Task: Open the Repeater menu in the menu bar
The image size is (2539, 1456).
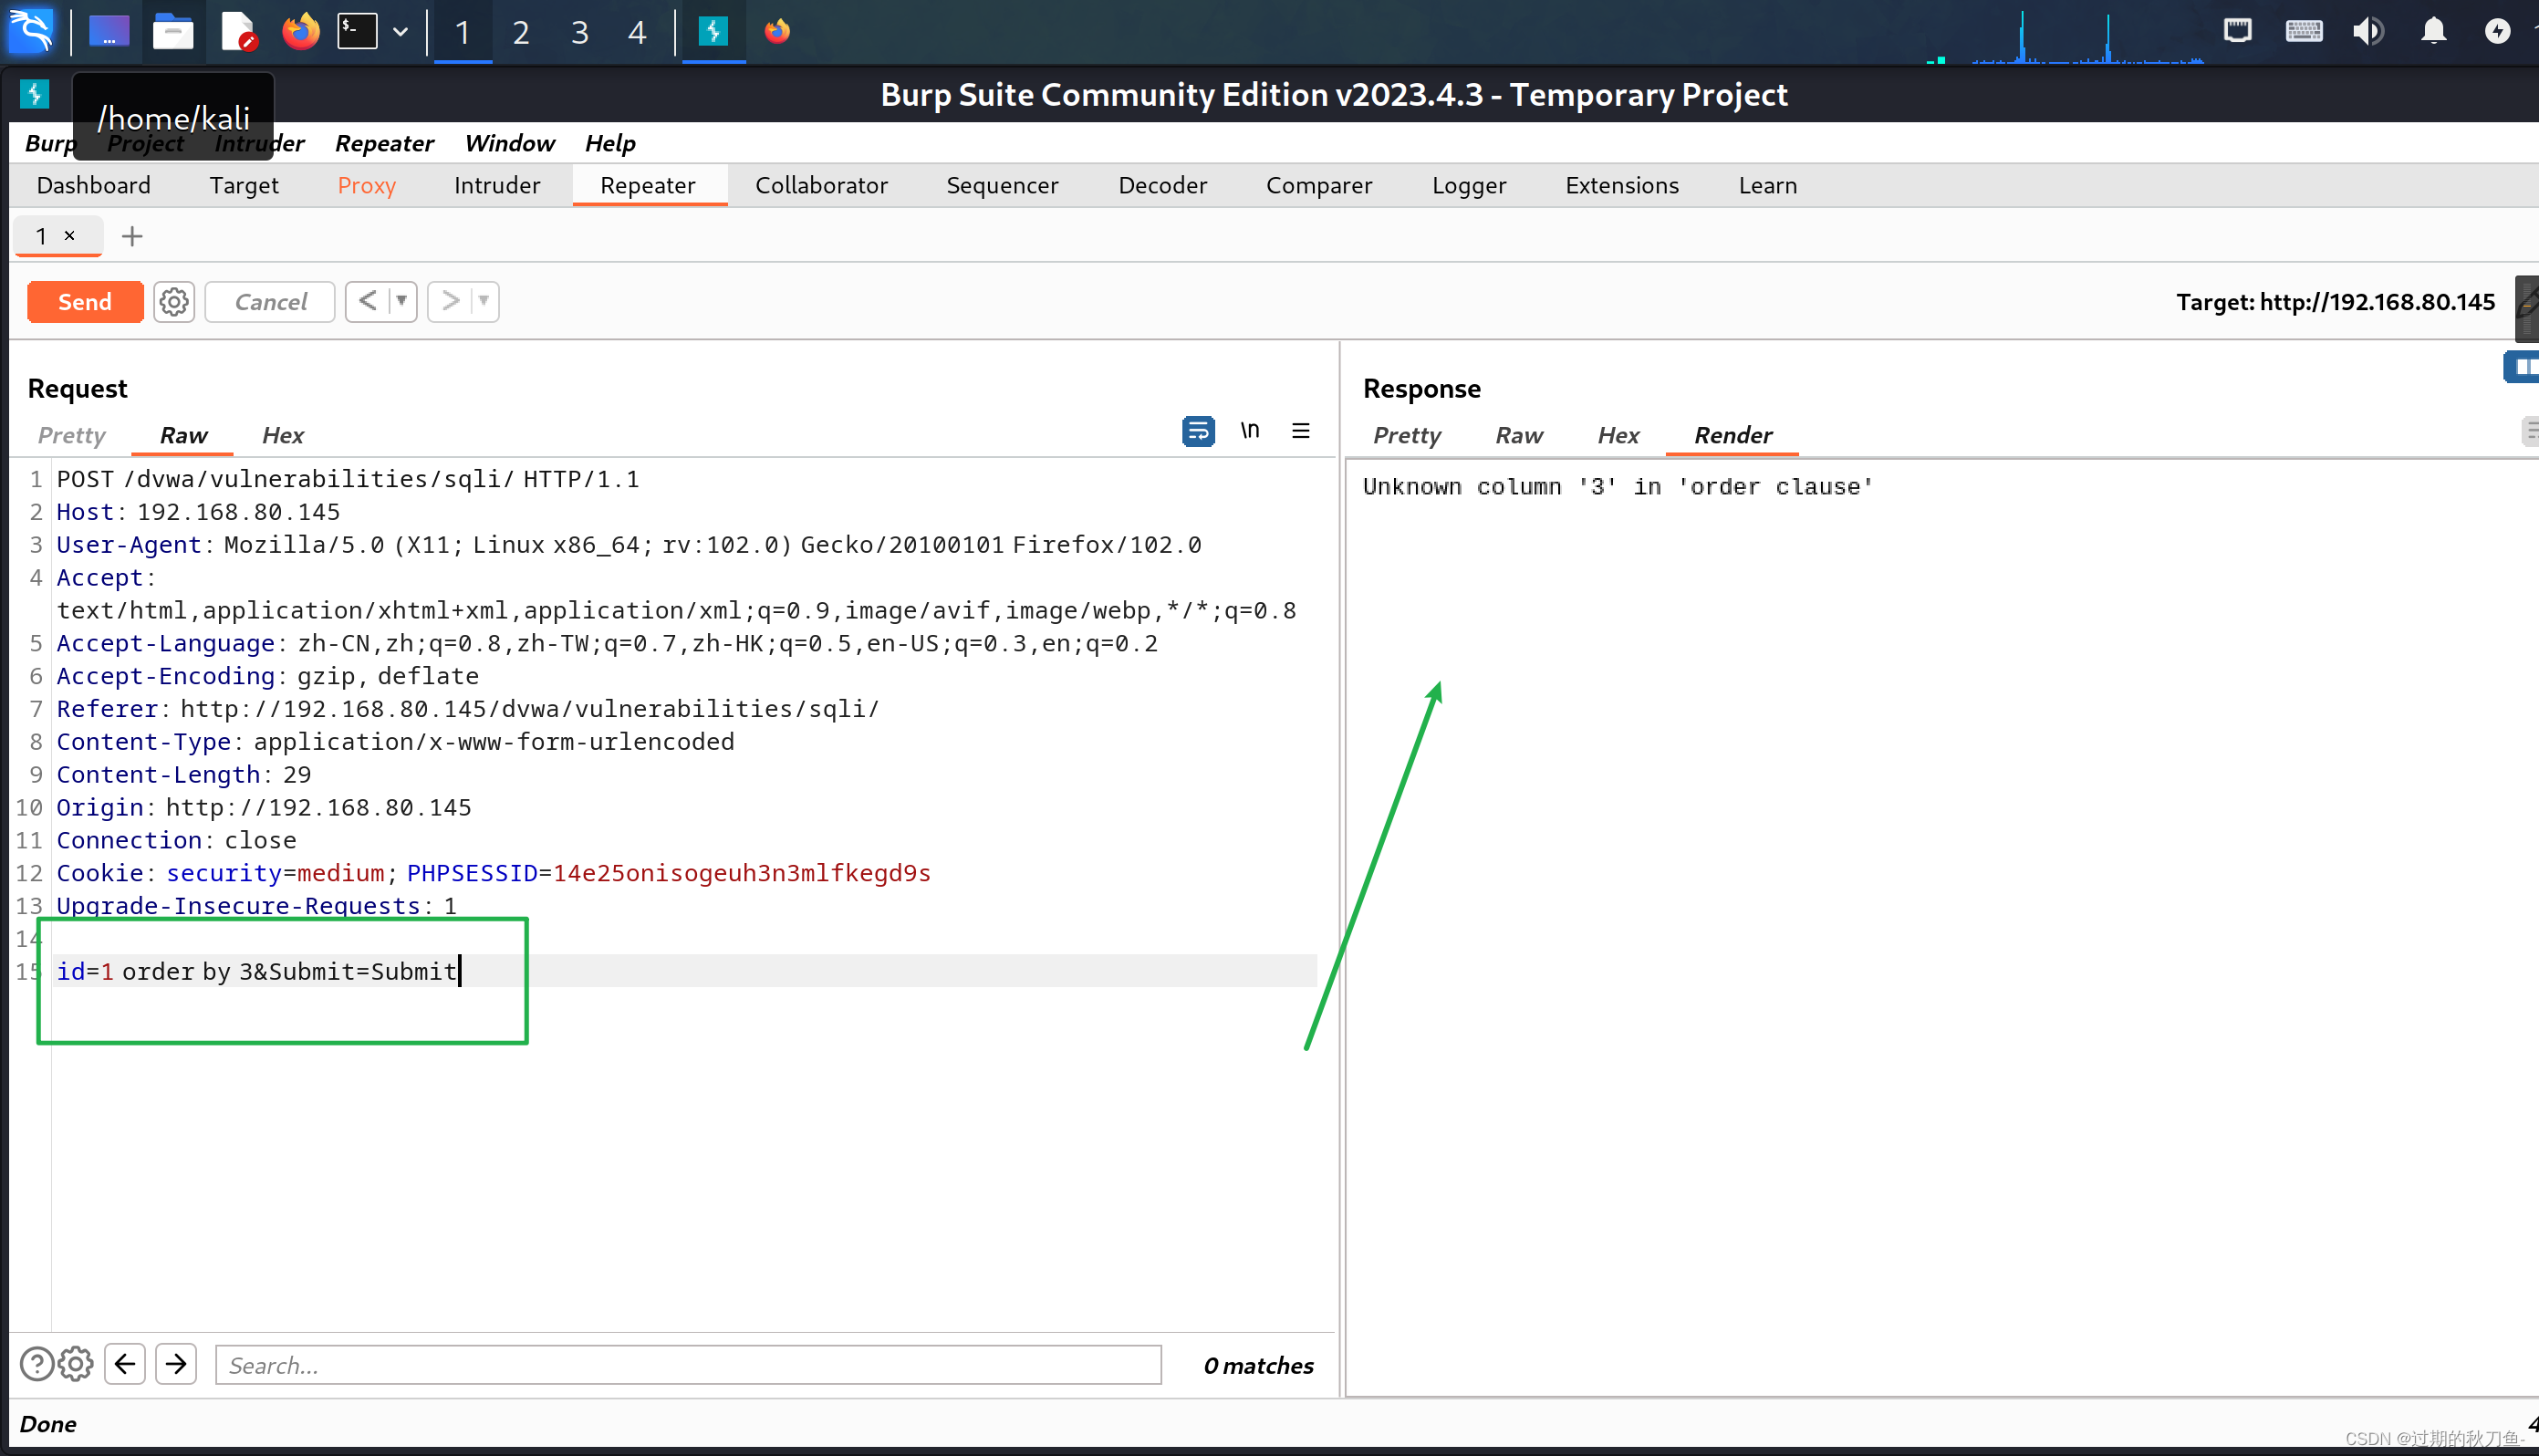Action: 384,143
